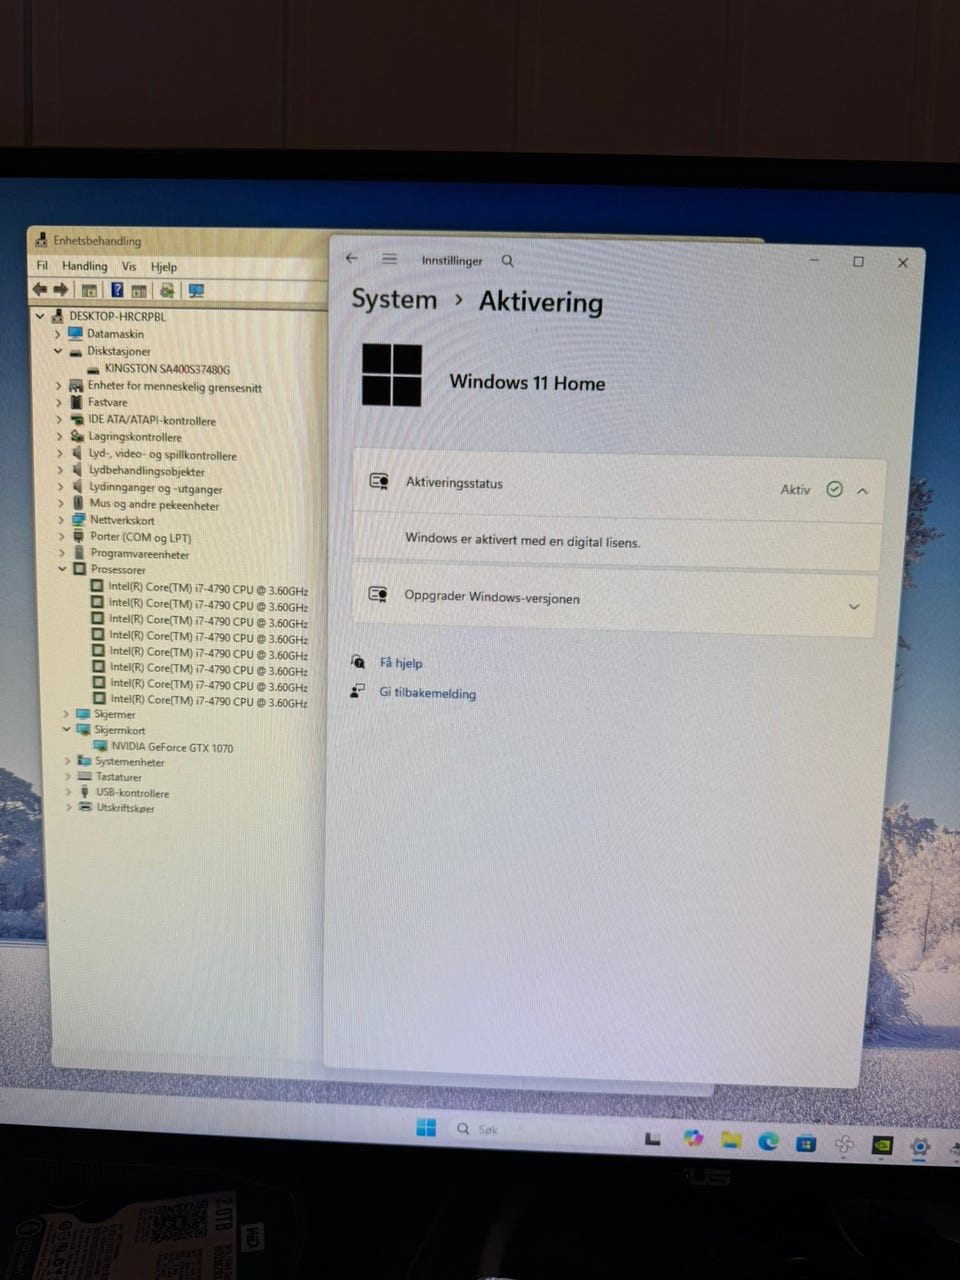Expand the USB-kontrollere category
Viewport: 960px width, 1280px height.
coord(68,793)
